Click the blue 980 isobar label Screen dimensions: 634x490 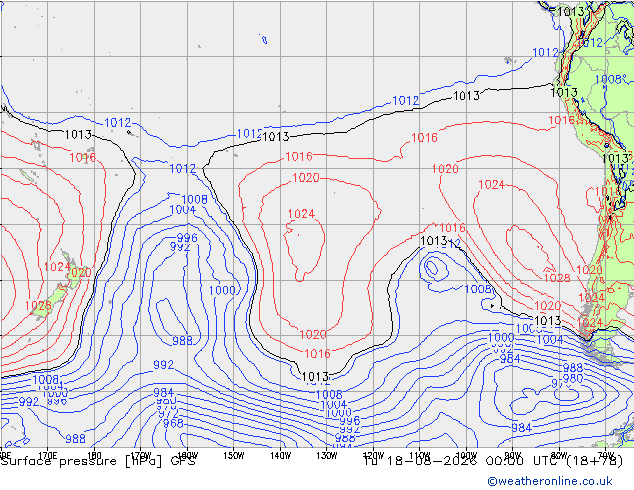(x=573, y=378)
